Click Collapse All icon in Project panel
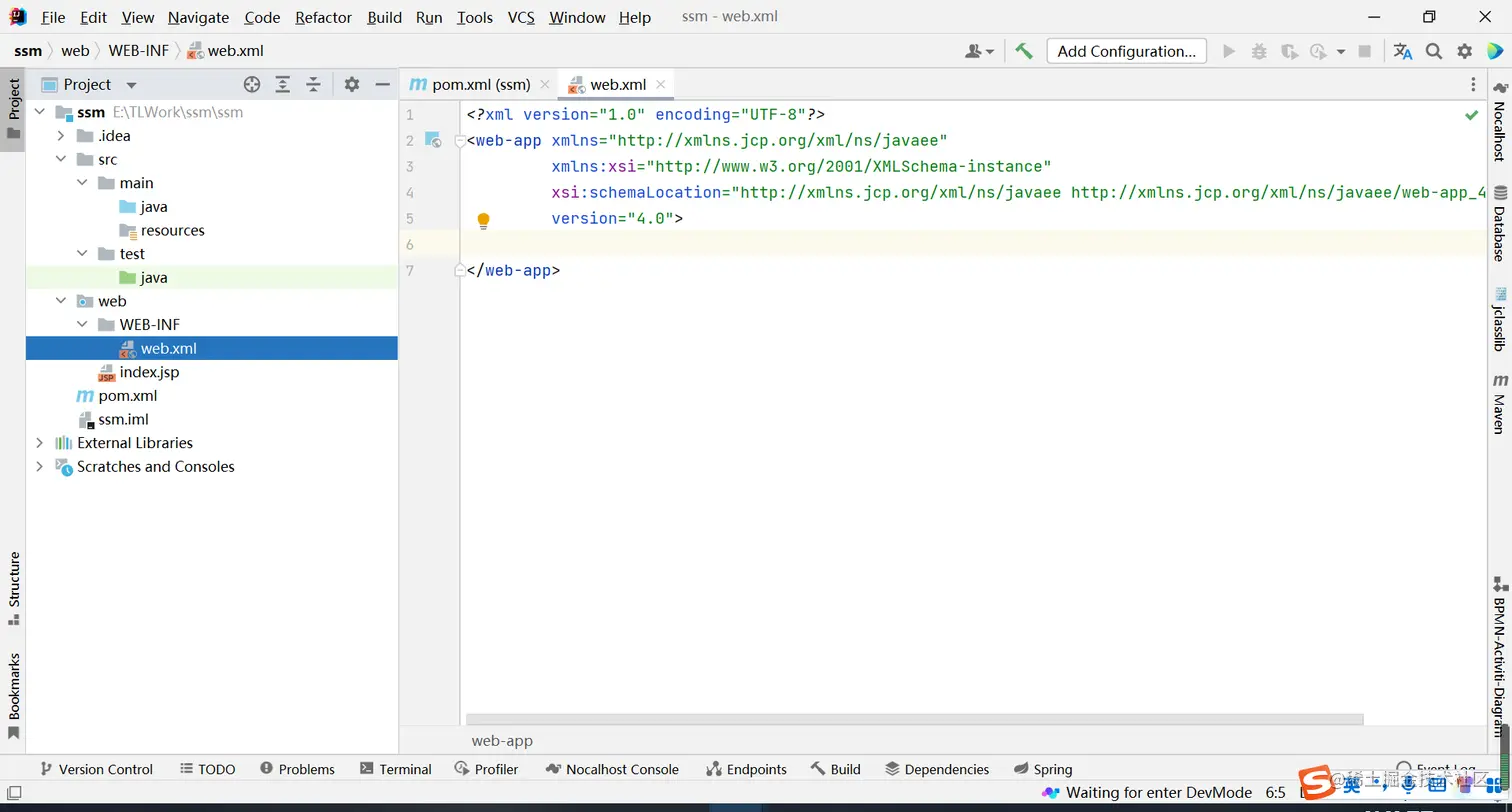The width and height of the screenshot is (1512, 812). click(313, 85)
